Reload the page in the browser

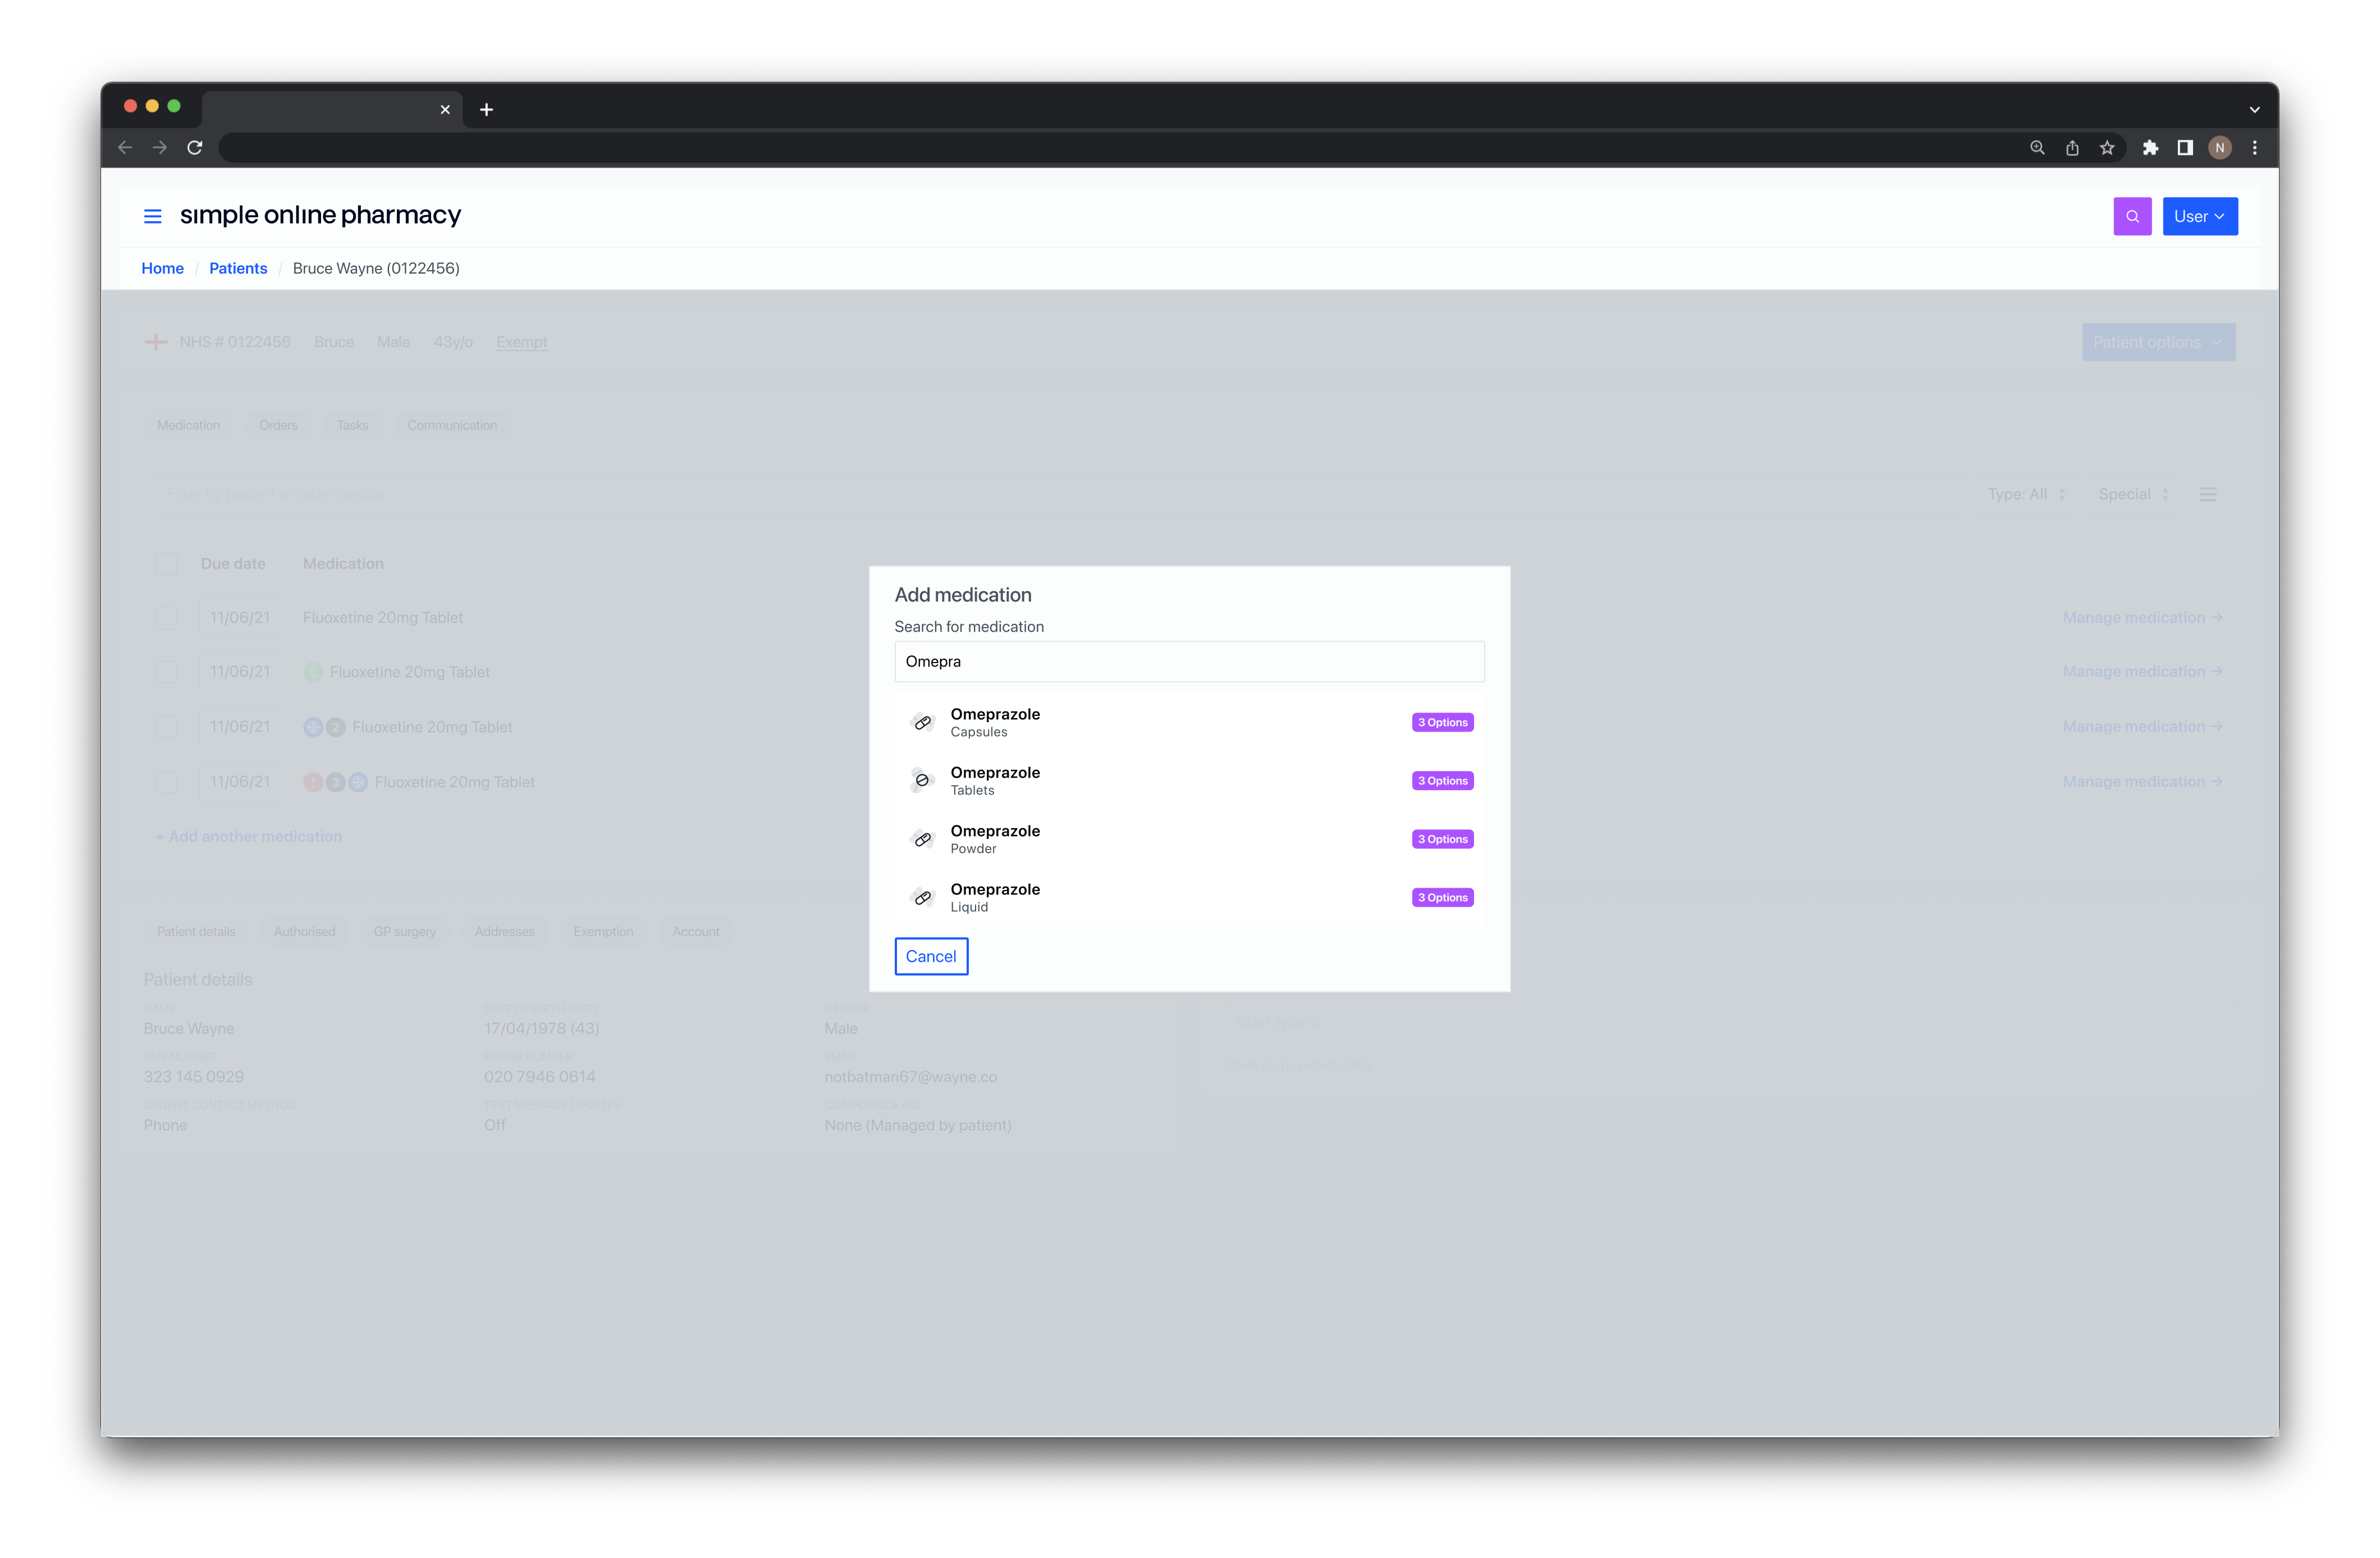(x=195, y=148)
